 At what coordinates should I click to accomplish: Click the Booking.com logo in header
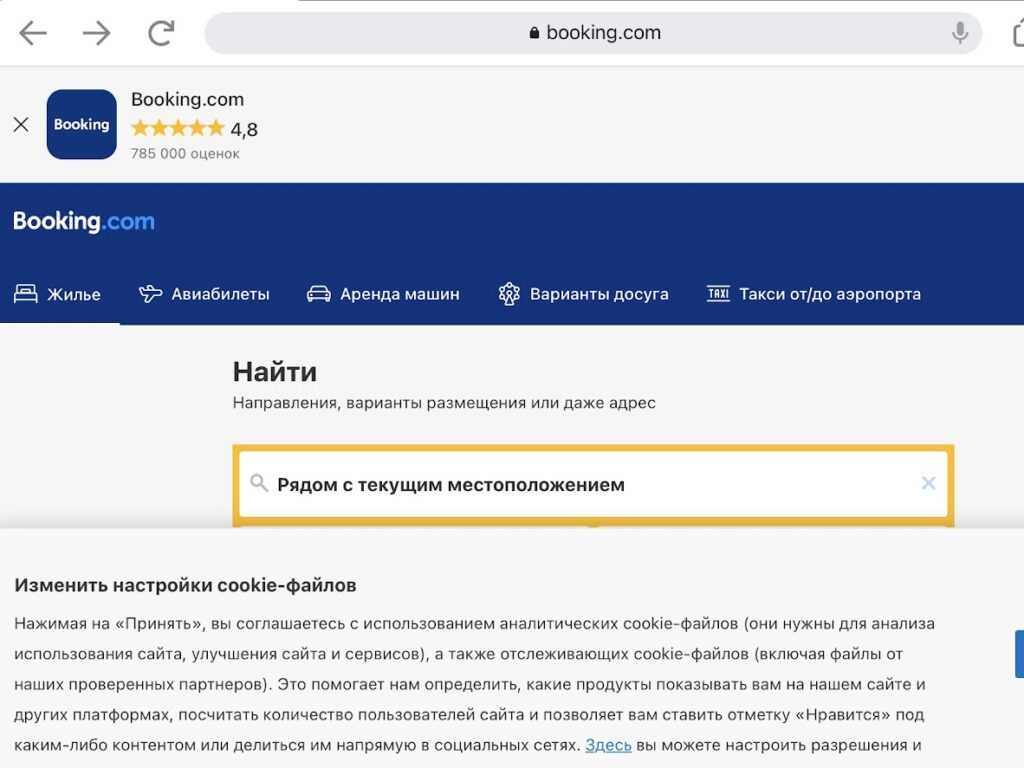(x=84, y=222)
